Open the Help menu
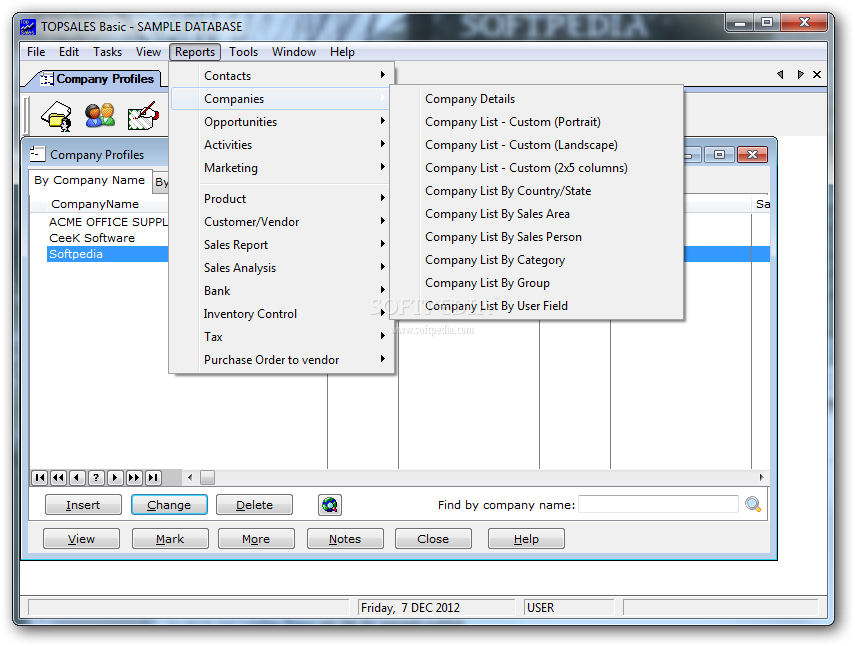This screenshot has height=646, width=855. tap(342, 52)
